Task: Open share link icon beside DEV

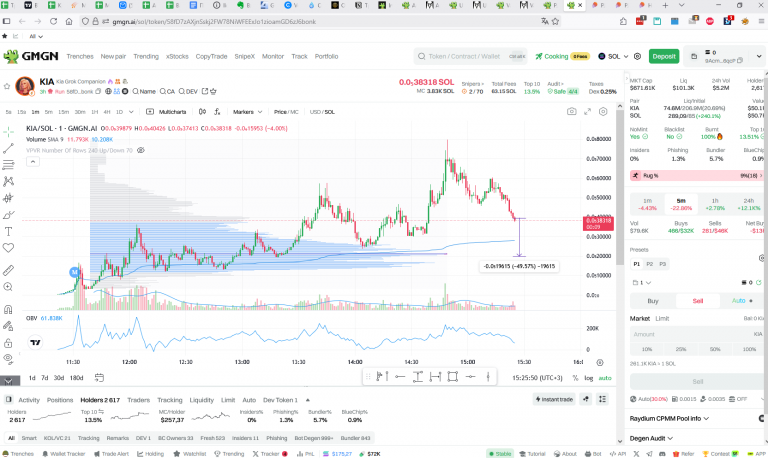Action: (205, 91)
